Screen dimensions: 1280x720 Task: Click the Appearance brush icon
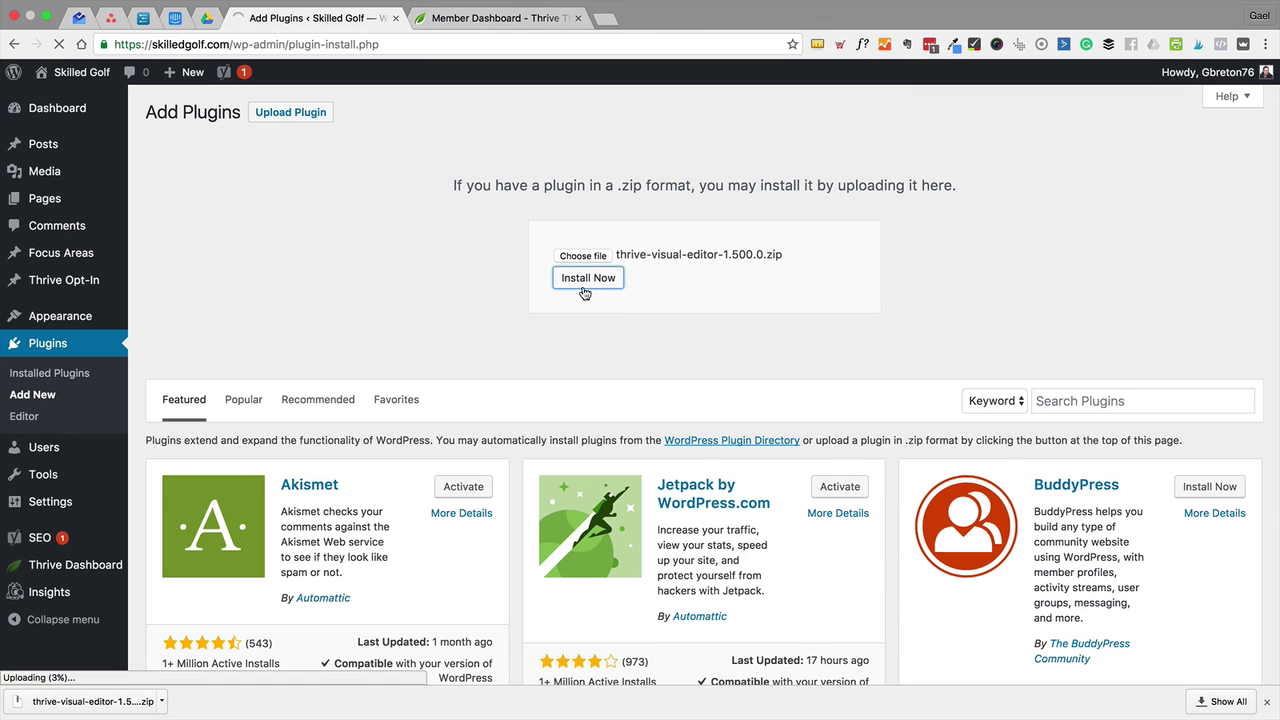14,316
